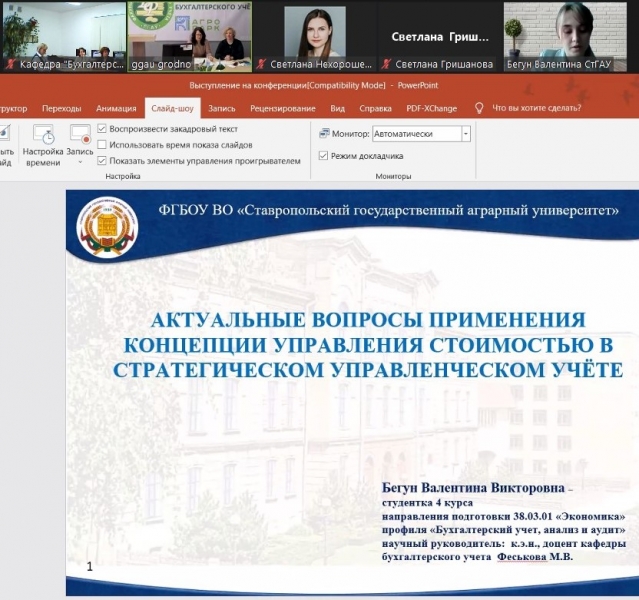Click the window title Выступление на конференции
Image resolution: width=639 pixels, height=600 pixels.
[x=248, y=85]
